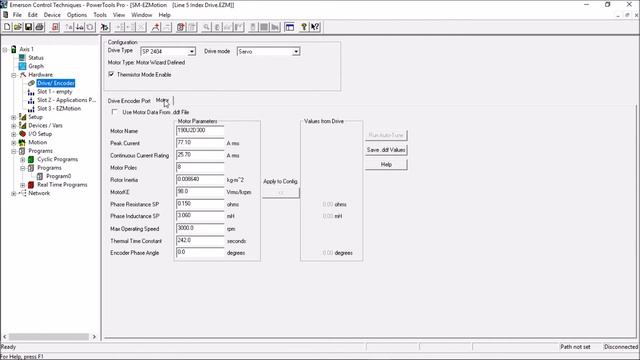Viewport: 640px width, 360px height.
Task: Click the Help button beside motor parameters
Action: (386, 164)
